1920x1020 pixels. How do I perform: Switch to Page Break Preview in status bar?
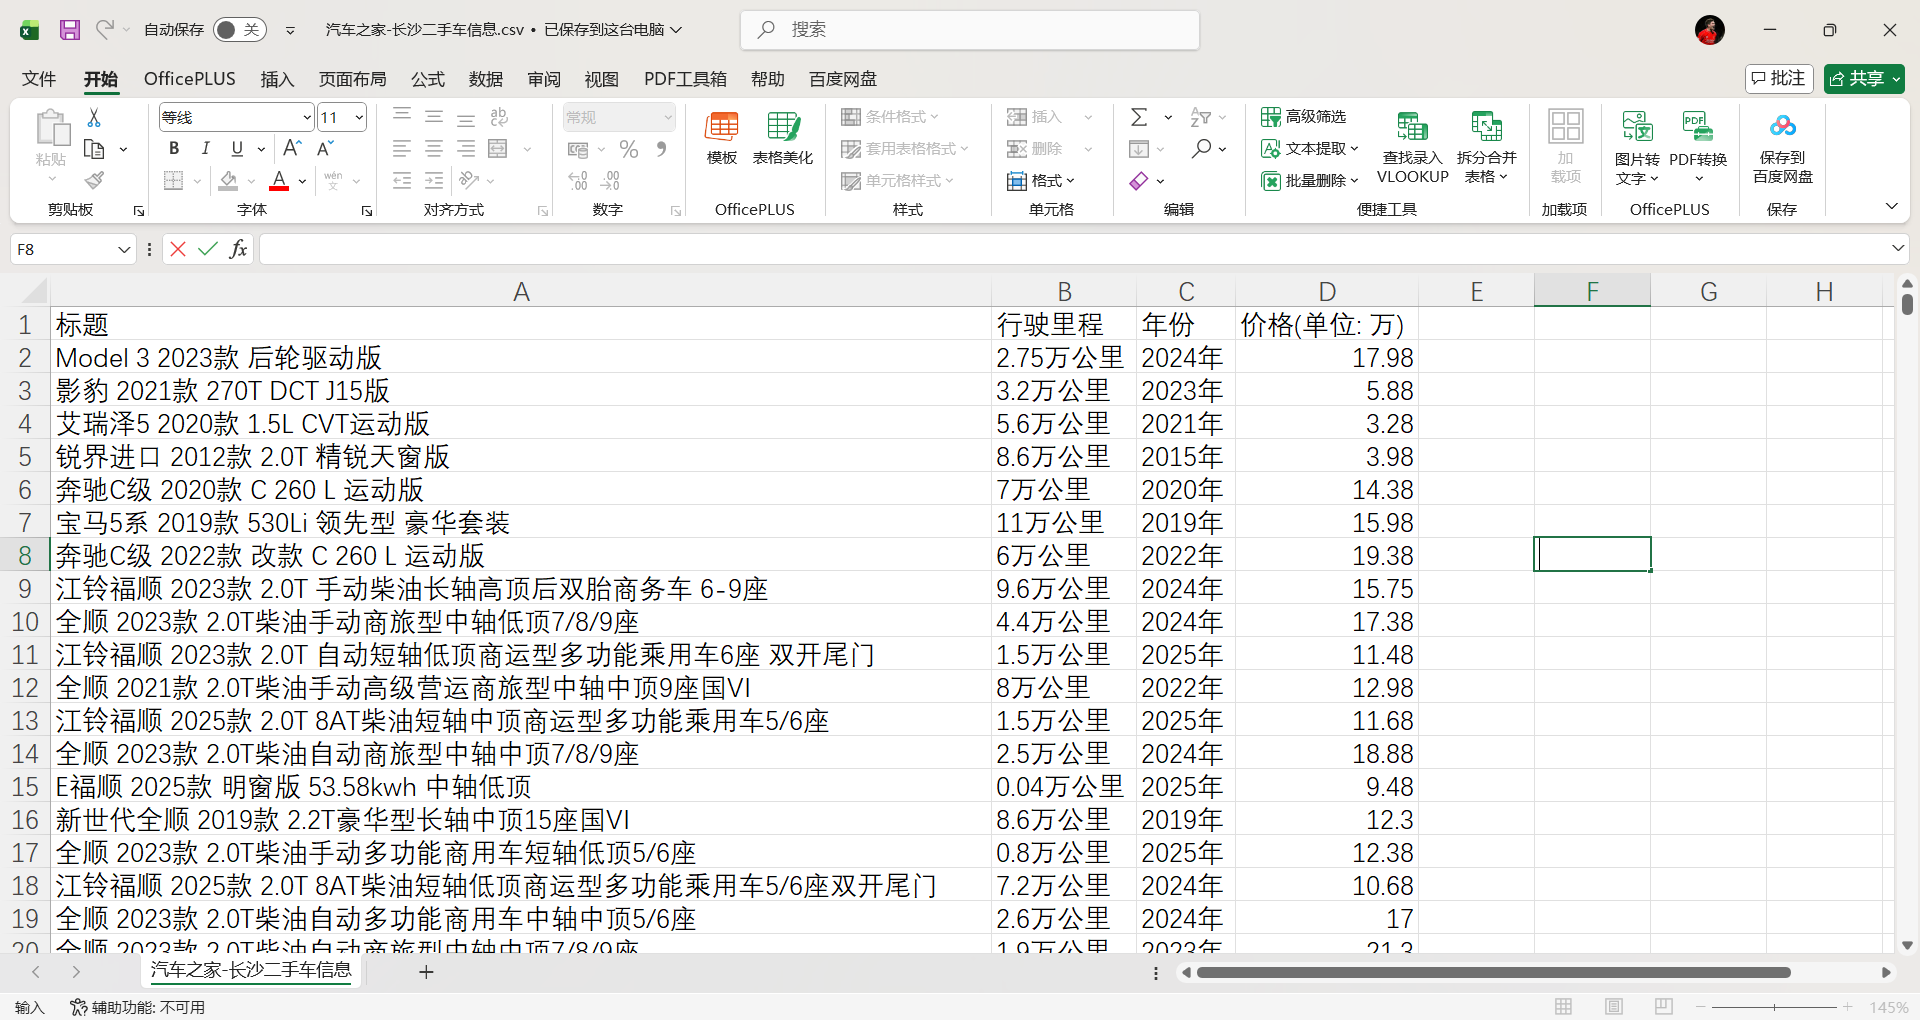click(x=1663, y=1006)
